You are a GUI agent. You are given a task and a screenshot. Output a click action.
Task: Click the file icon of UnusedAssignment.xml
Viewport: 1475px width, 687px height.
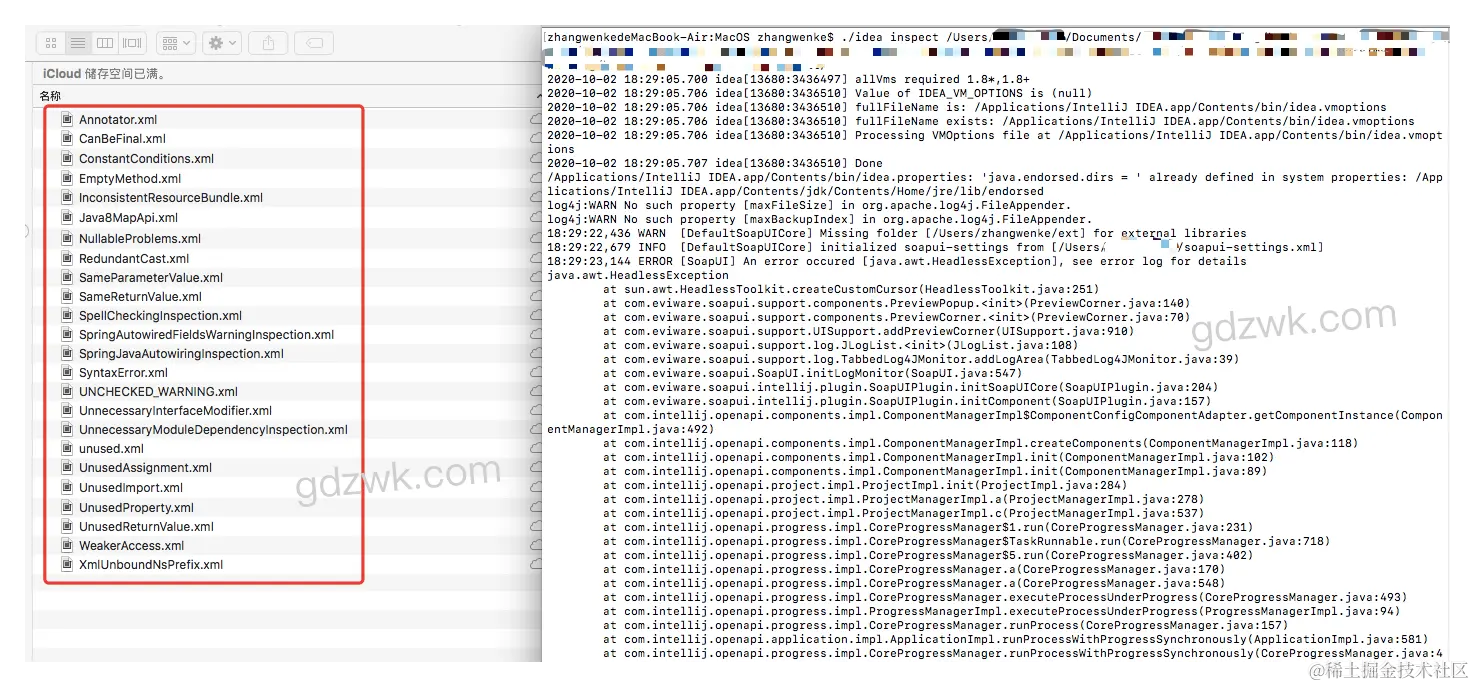coord(68,467)
